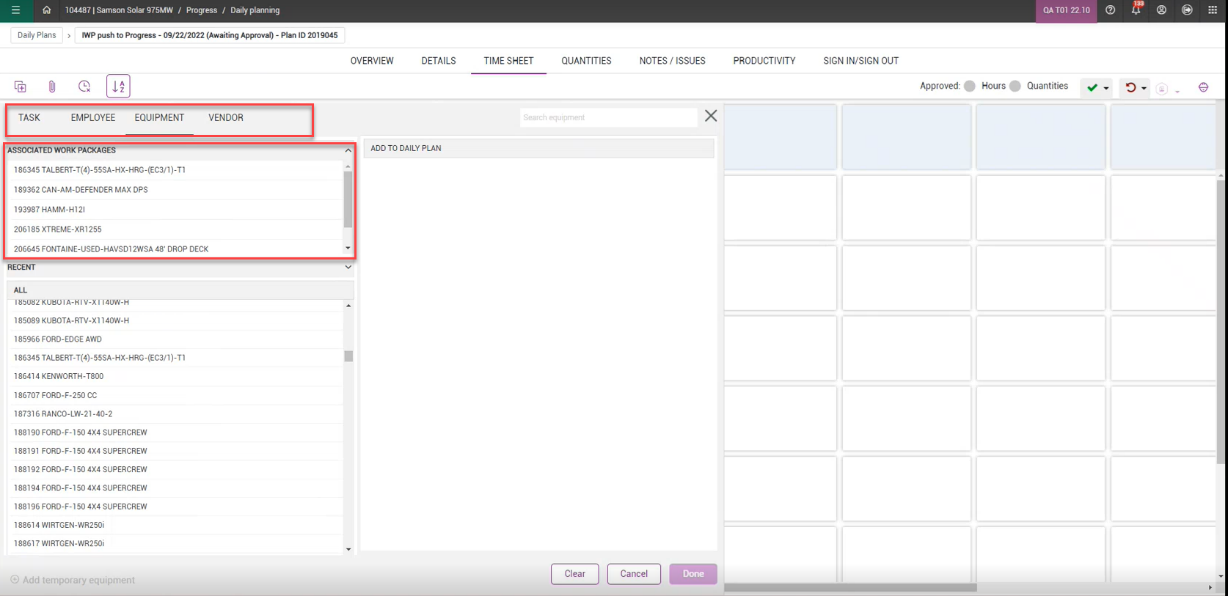Click the QA T01 22.10 environment badge
Viewport: 1228px width, 596px height.
[x=1066, y=10]
